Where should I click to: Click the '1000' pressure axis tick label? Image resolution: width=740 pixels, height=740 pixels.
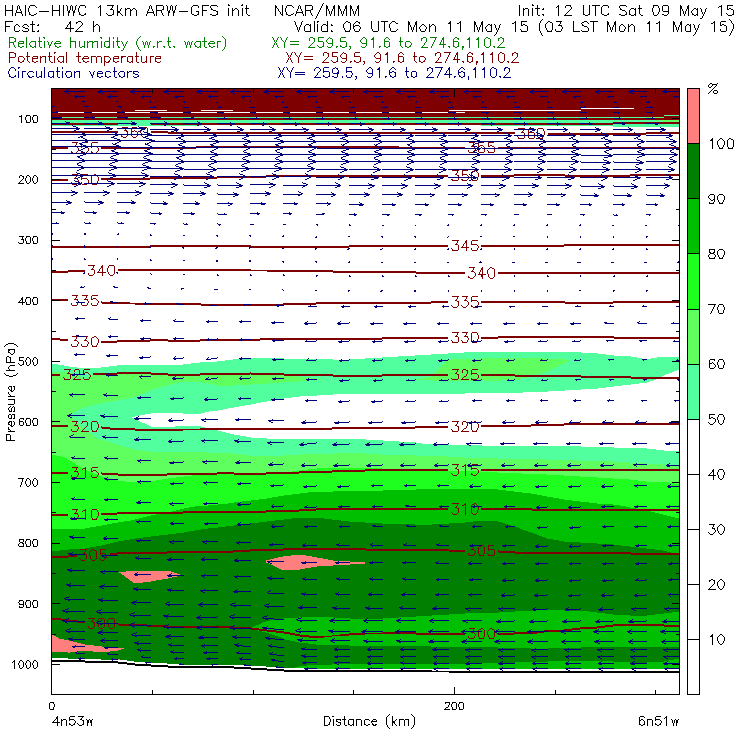[25, 664]
